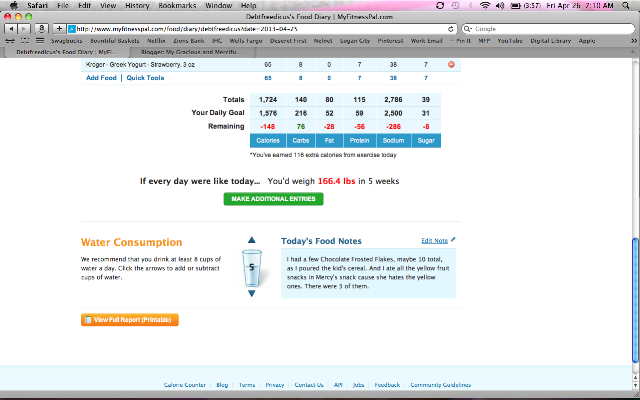
Task: Click the battery status icon
Action: pyautogui.click(x=516, y=6)
